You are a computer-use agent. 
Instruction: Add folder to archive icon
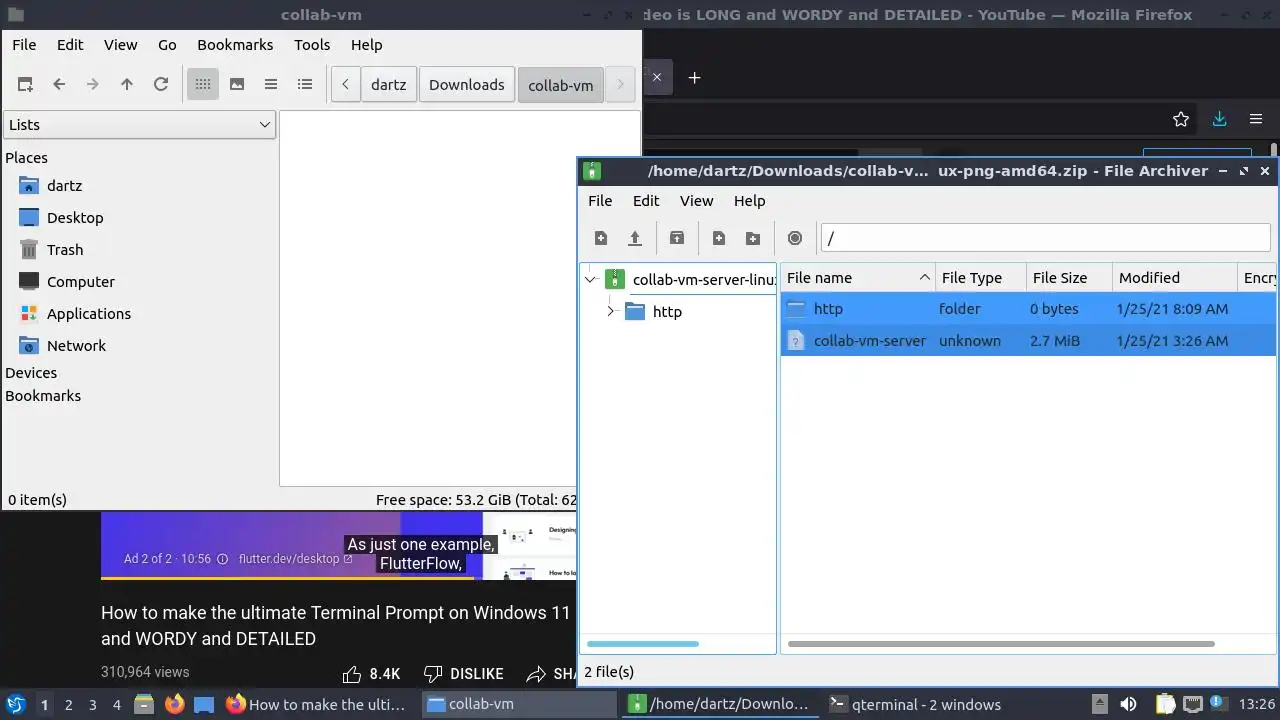point(753,238)
